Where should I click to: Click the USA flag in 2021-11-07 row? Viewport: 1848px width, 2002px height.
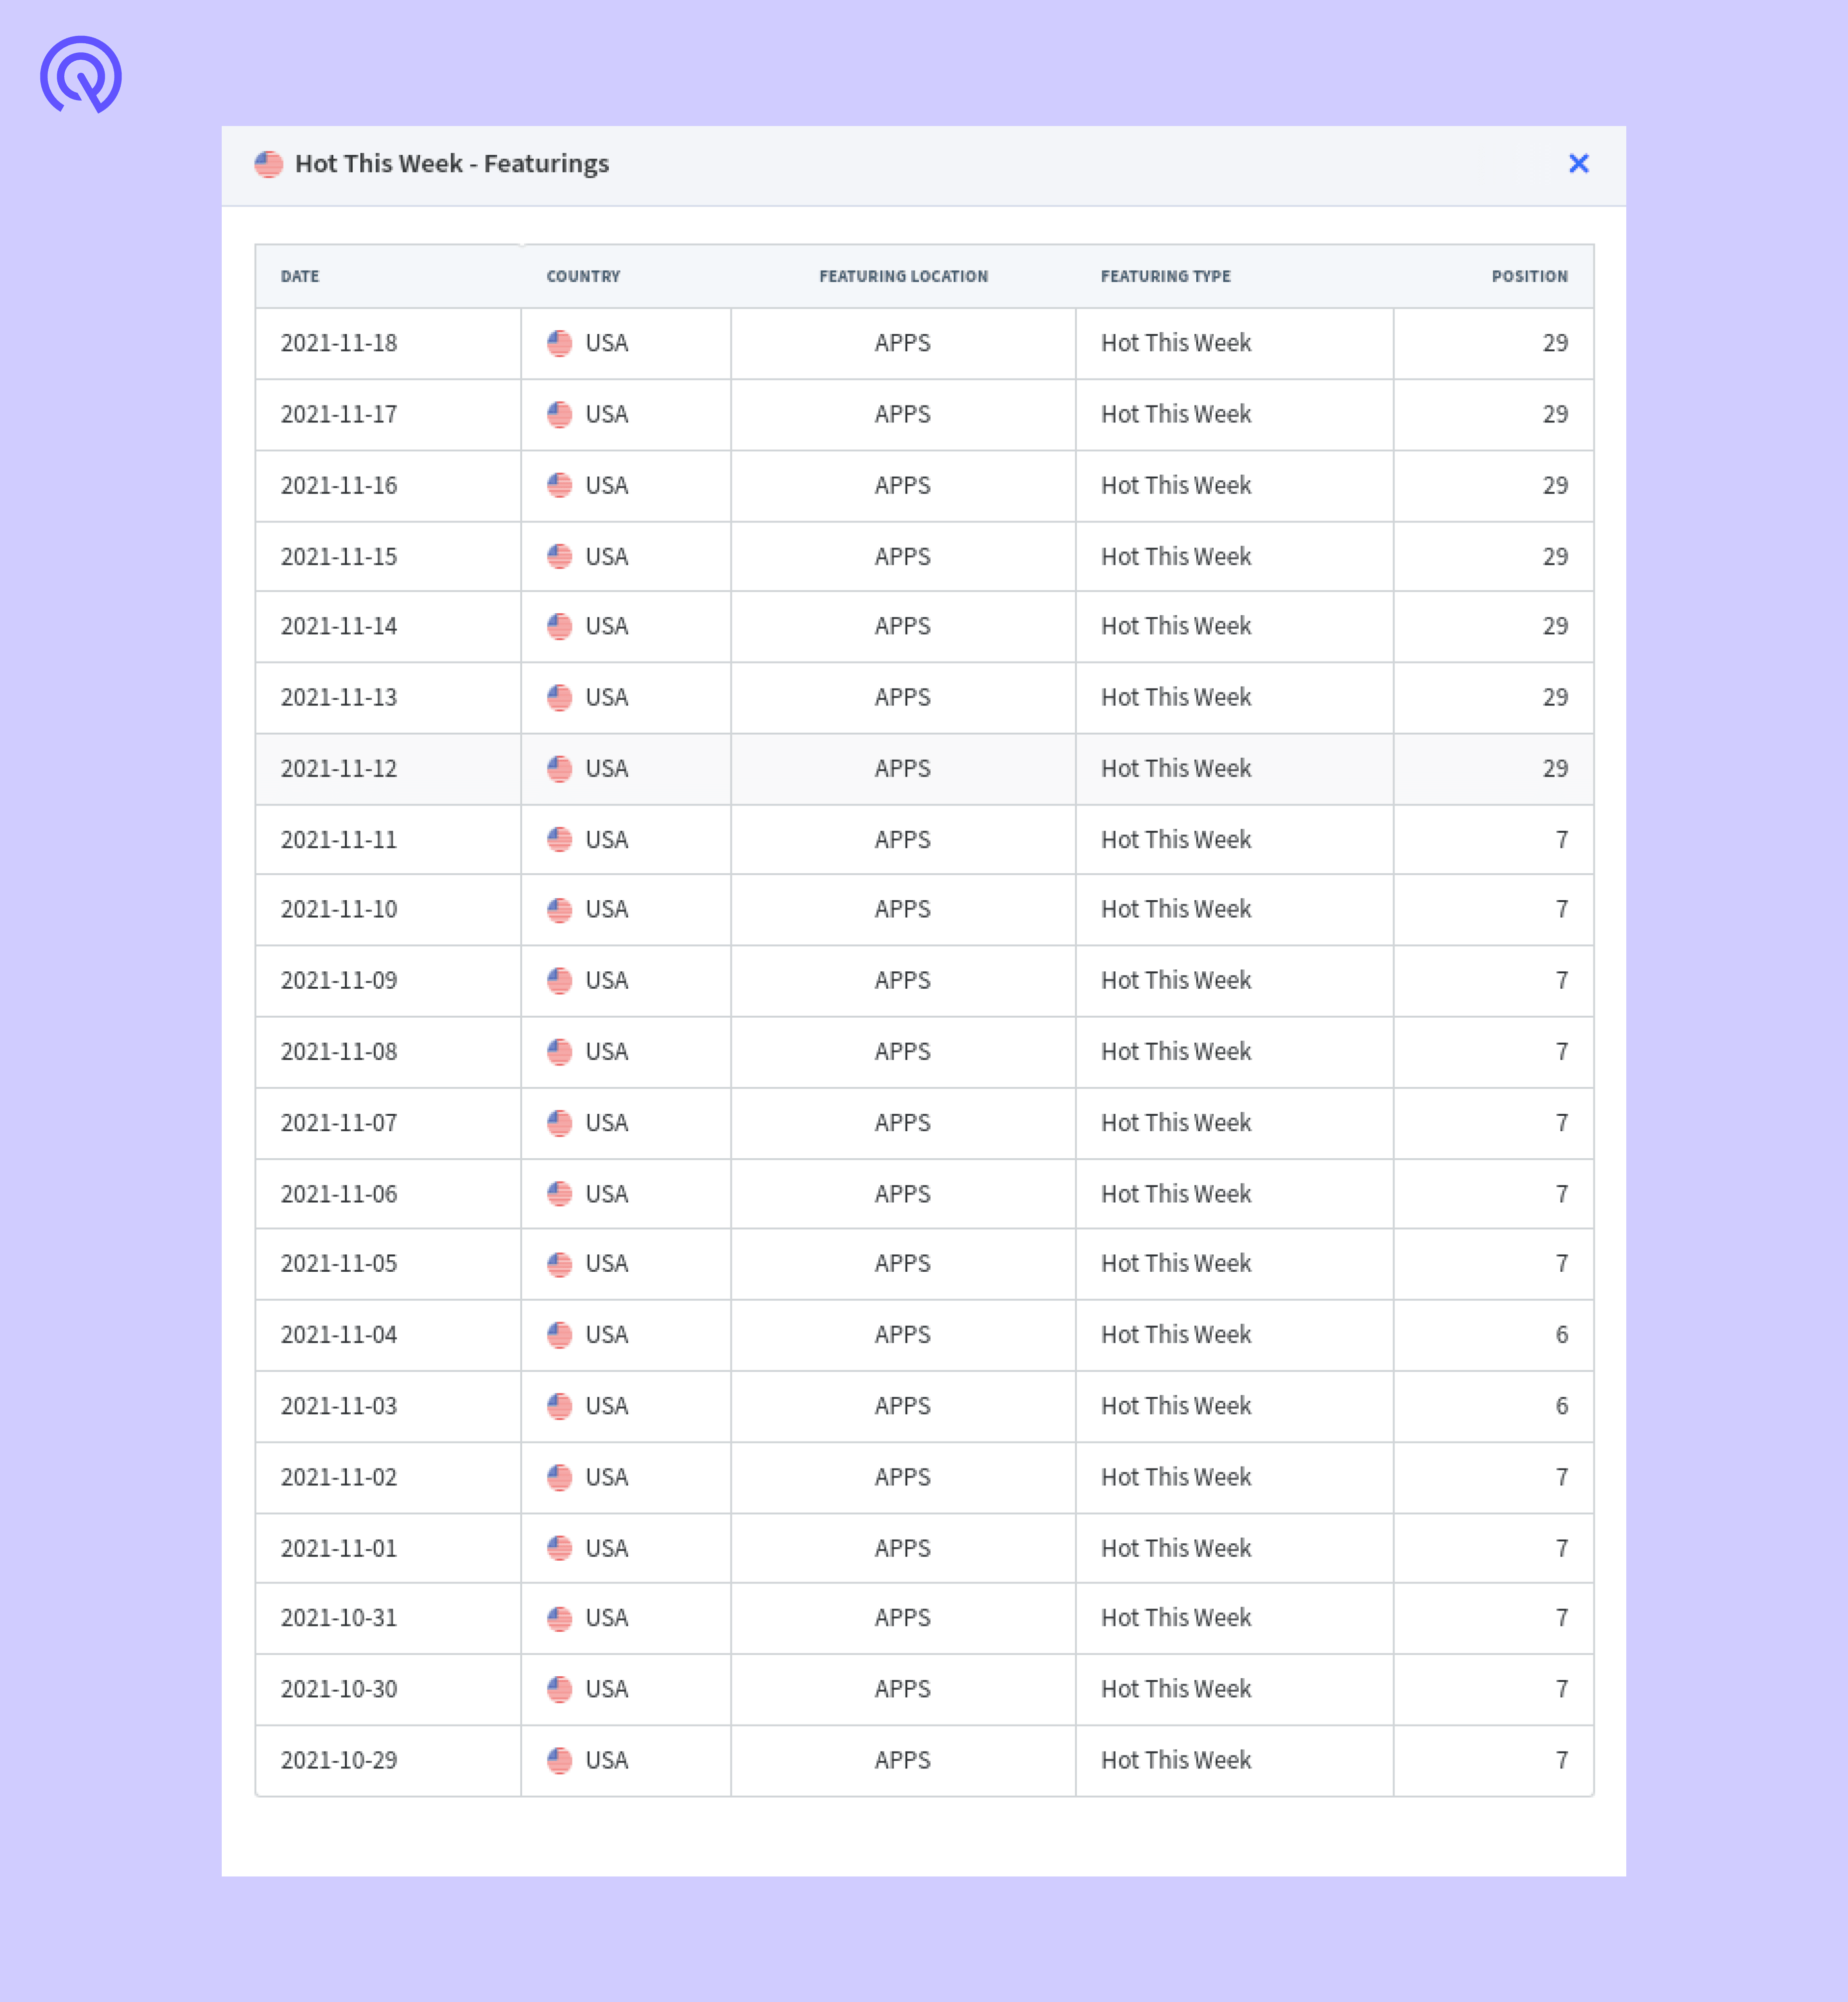[559, 1122]
